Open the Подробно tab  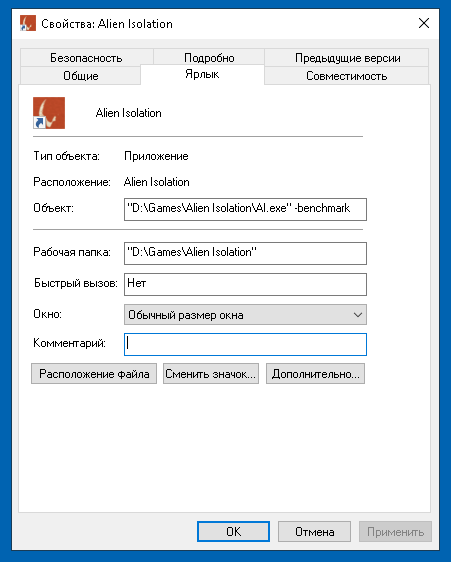[x=209, y=58]
